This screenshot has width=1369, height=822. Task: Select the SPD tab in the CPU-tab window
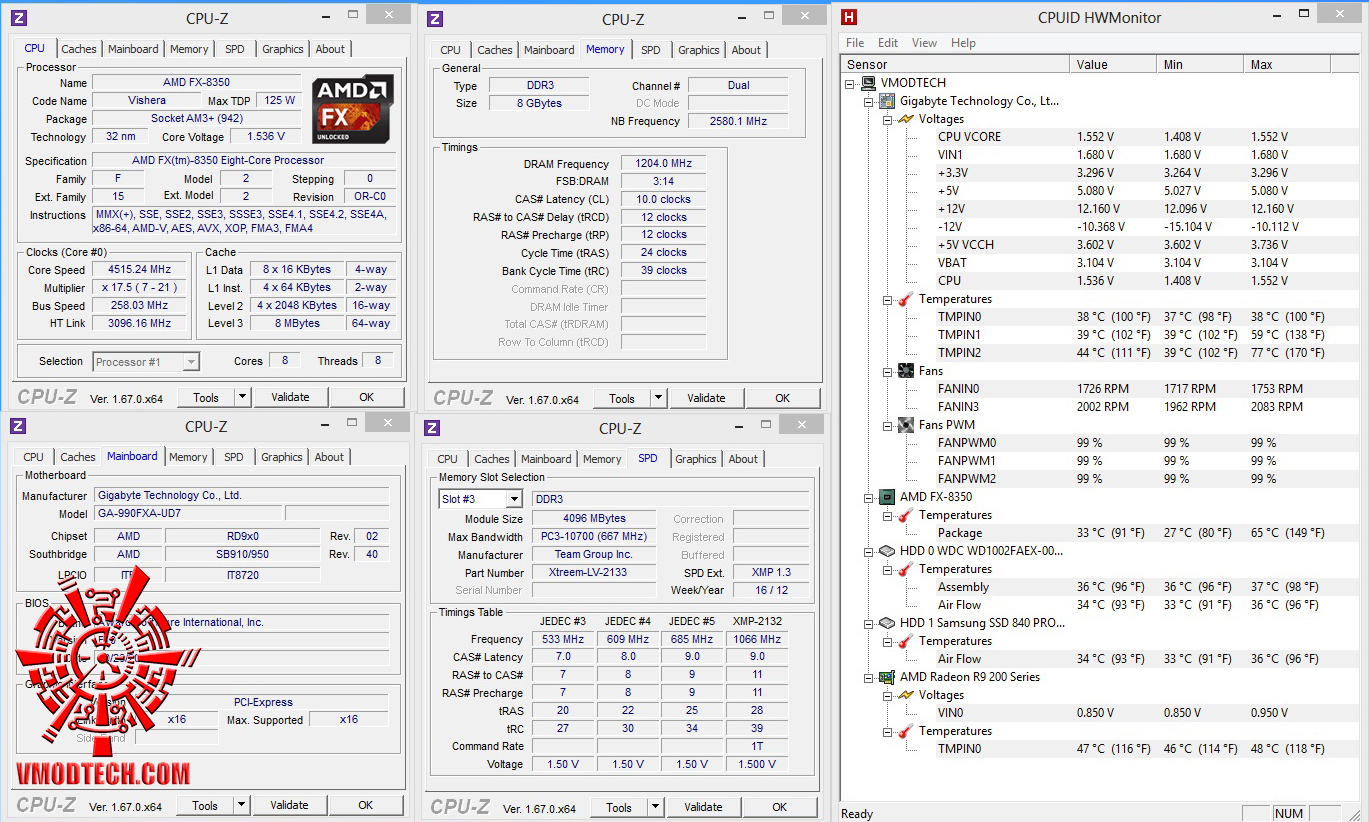234,49
